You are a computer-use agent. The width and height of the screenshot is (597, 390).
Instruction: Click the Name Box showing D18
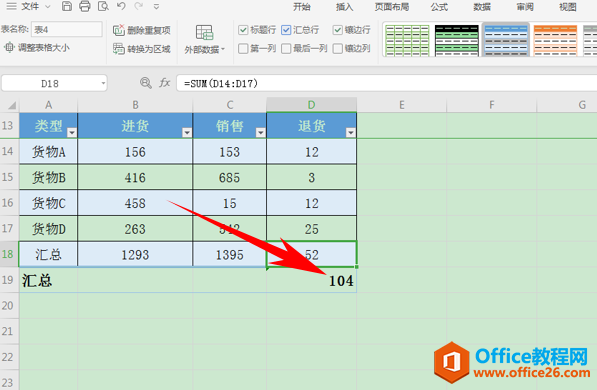50,83
